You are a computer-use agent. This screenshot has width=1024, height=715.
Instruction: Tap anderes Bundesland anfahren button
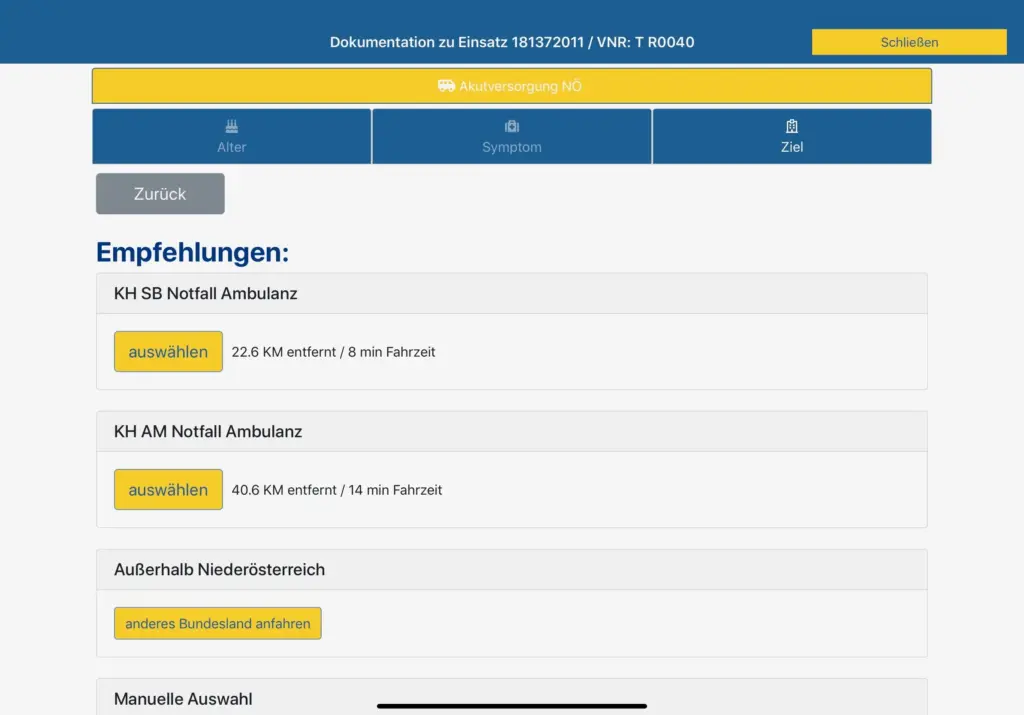point(217,623)
